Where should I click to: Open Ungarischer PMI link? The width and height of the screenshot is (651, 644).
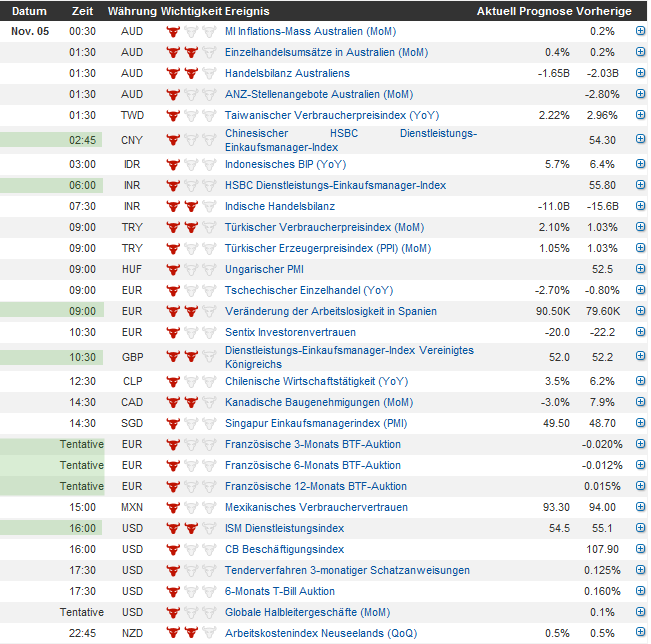264,269
